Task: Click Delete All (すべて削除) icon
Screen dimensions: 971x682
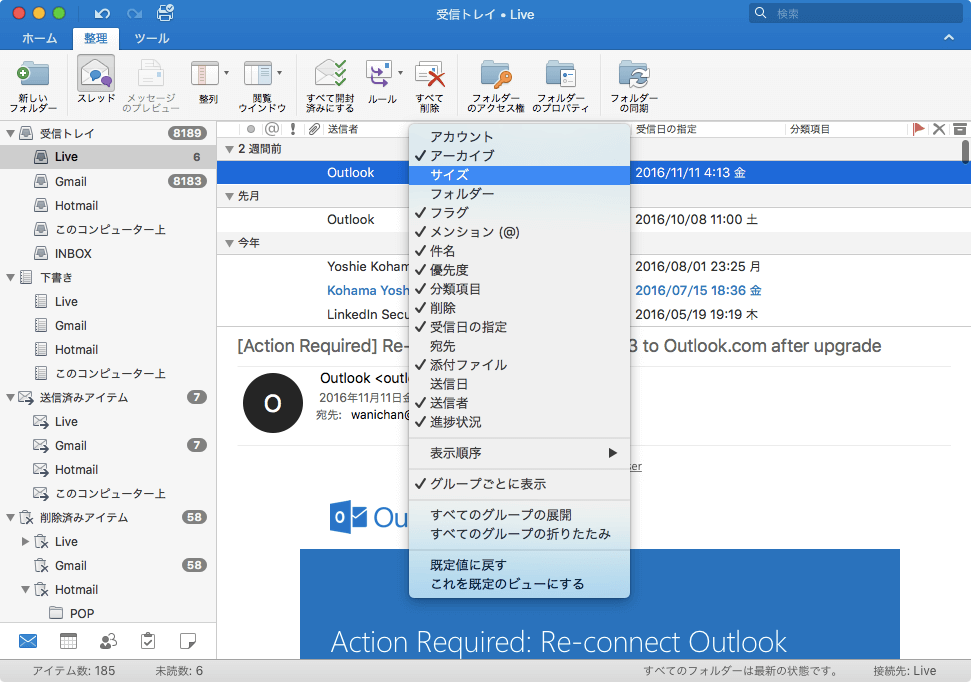Action: point(430,74)
